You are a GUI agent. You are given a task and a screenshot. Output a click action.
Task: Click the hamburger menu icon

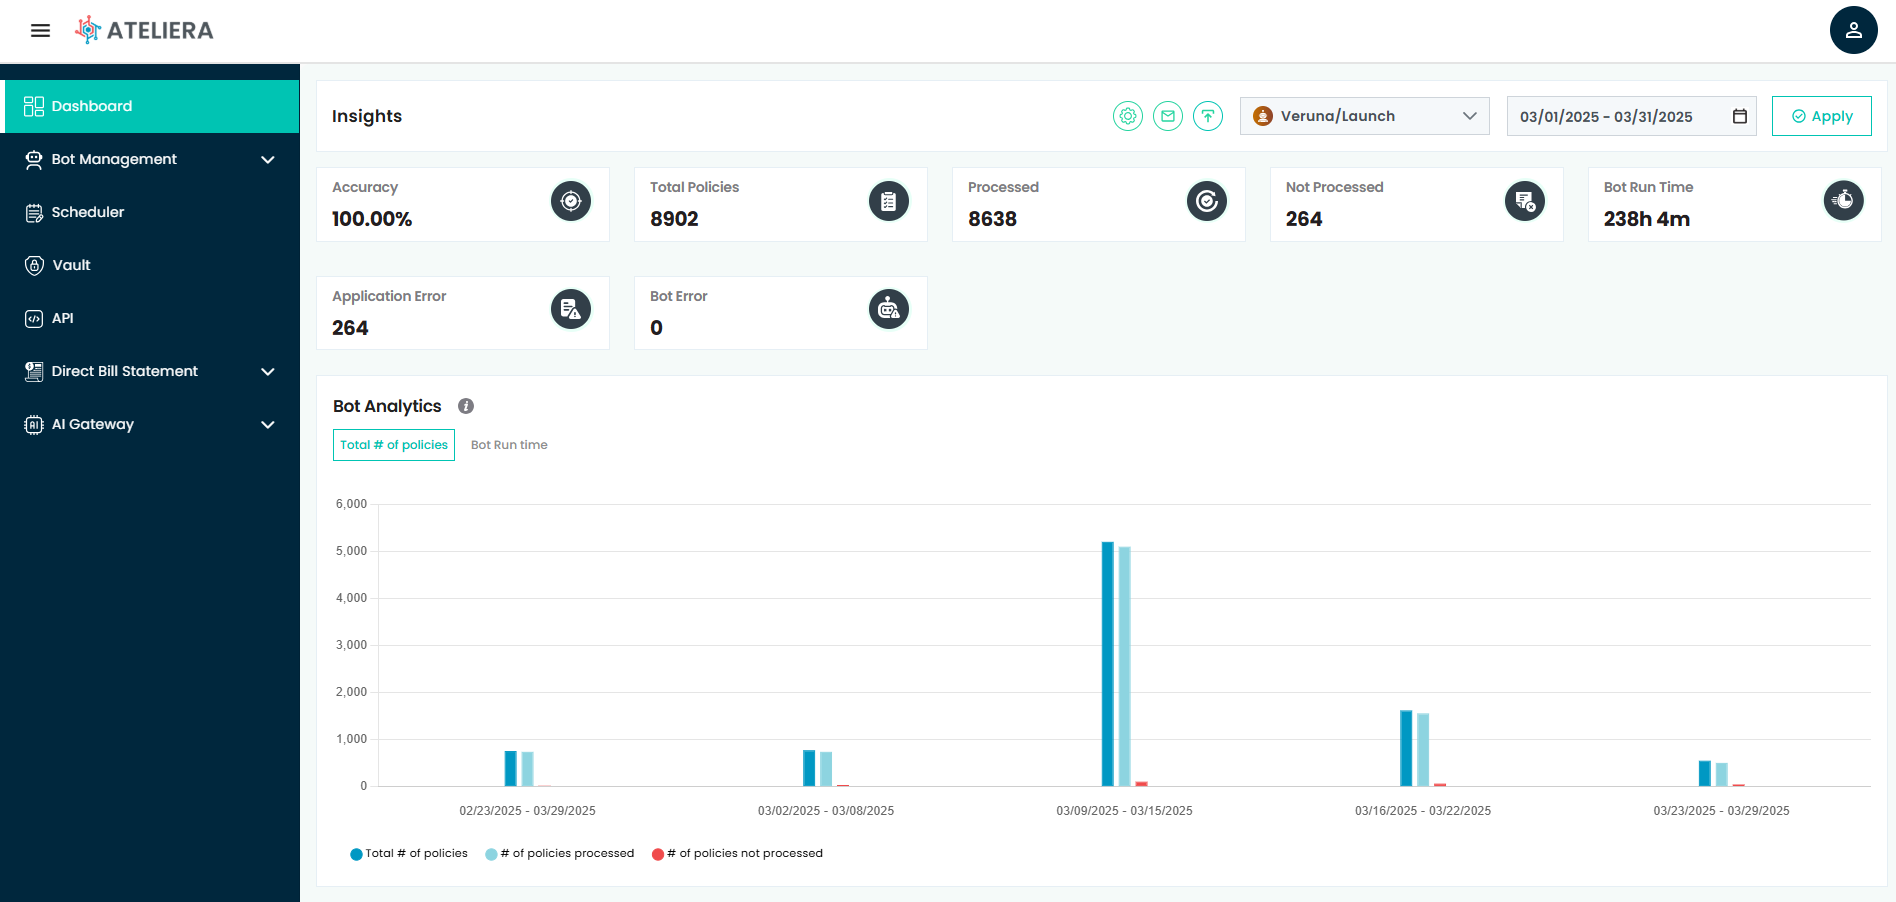tap(40, 30)
